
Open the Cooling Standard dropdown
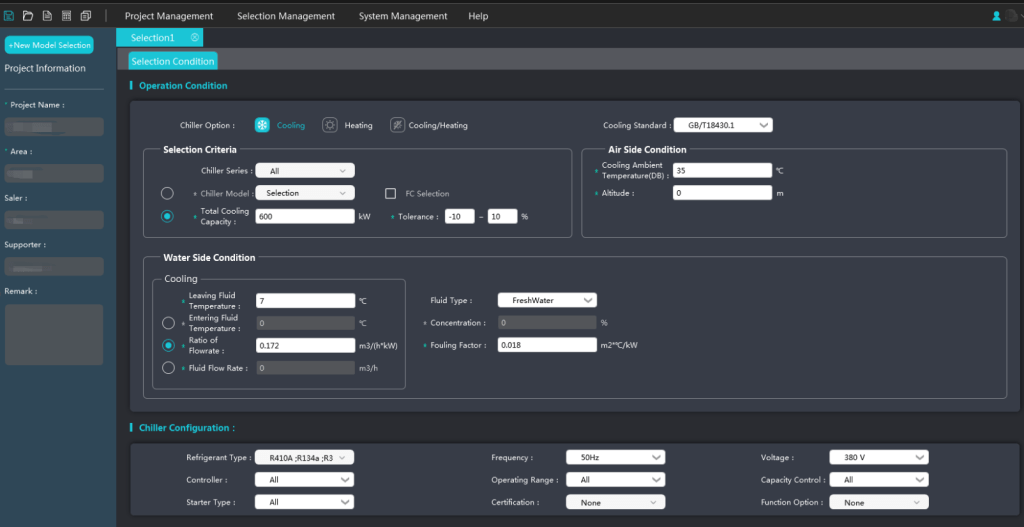[x=723, y=125]
